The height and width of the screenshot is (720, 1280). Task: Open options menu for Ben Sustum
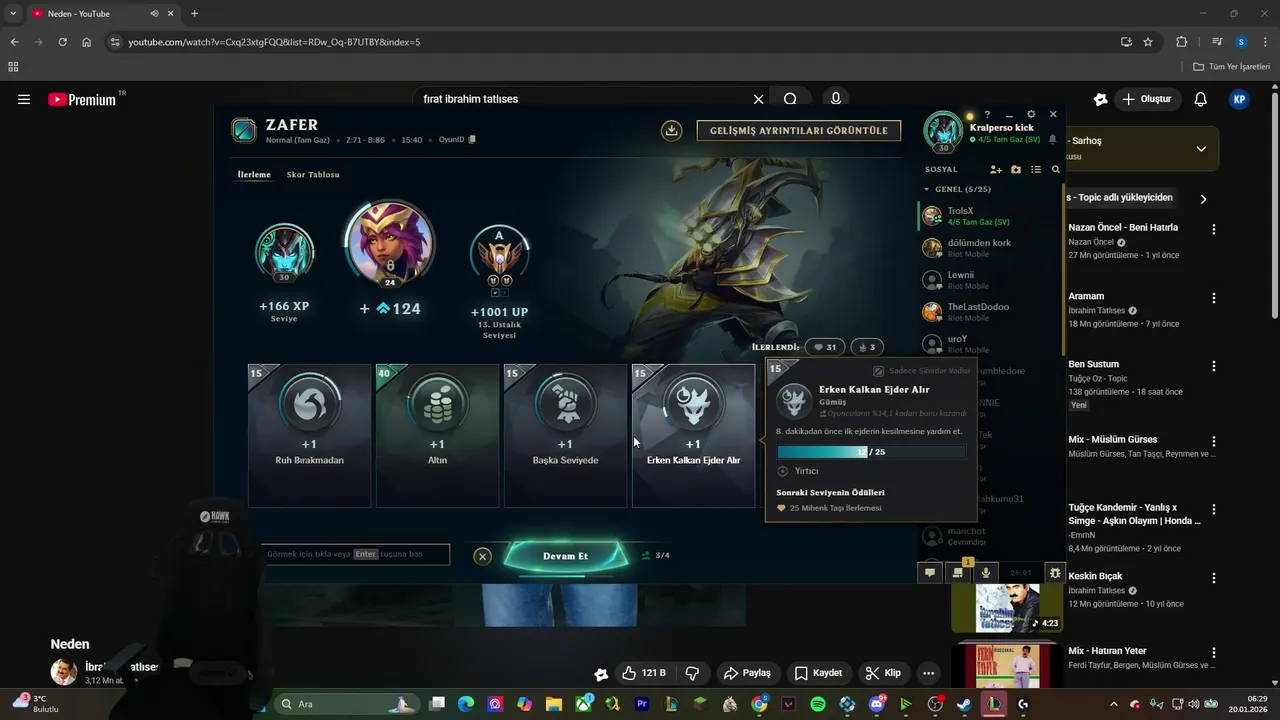click(x=1214, y=366)
